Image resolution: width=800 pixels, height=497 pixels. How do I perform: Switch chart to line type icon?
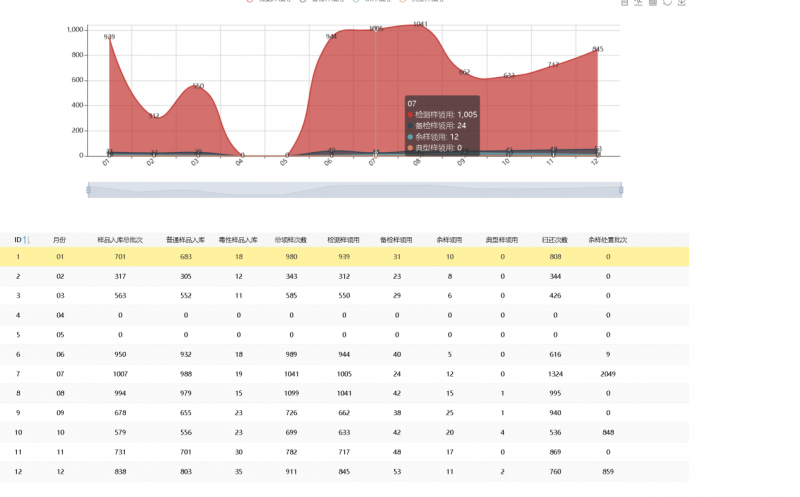(x=639, y=3)
